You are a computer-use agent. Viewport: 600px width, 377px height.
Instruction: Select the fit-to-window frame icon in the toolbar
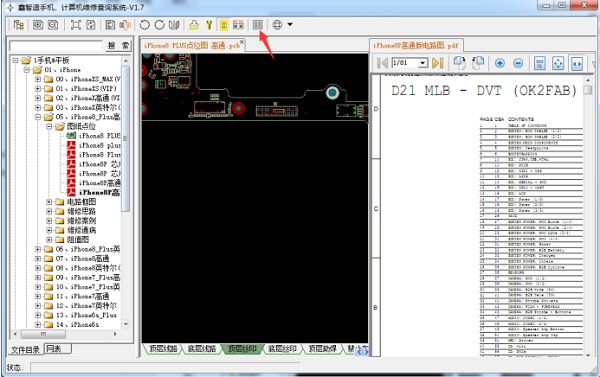(x=75, y=25)
